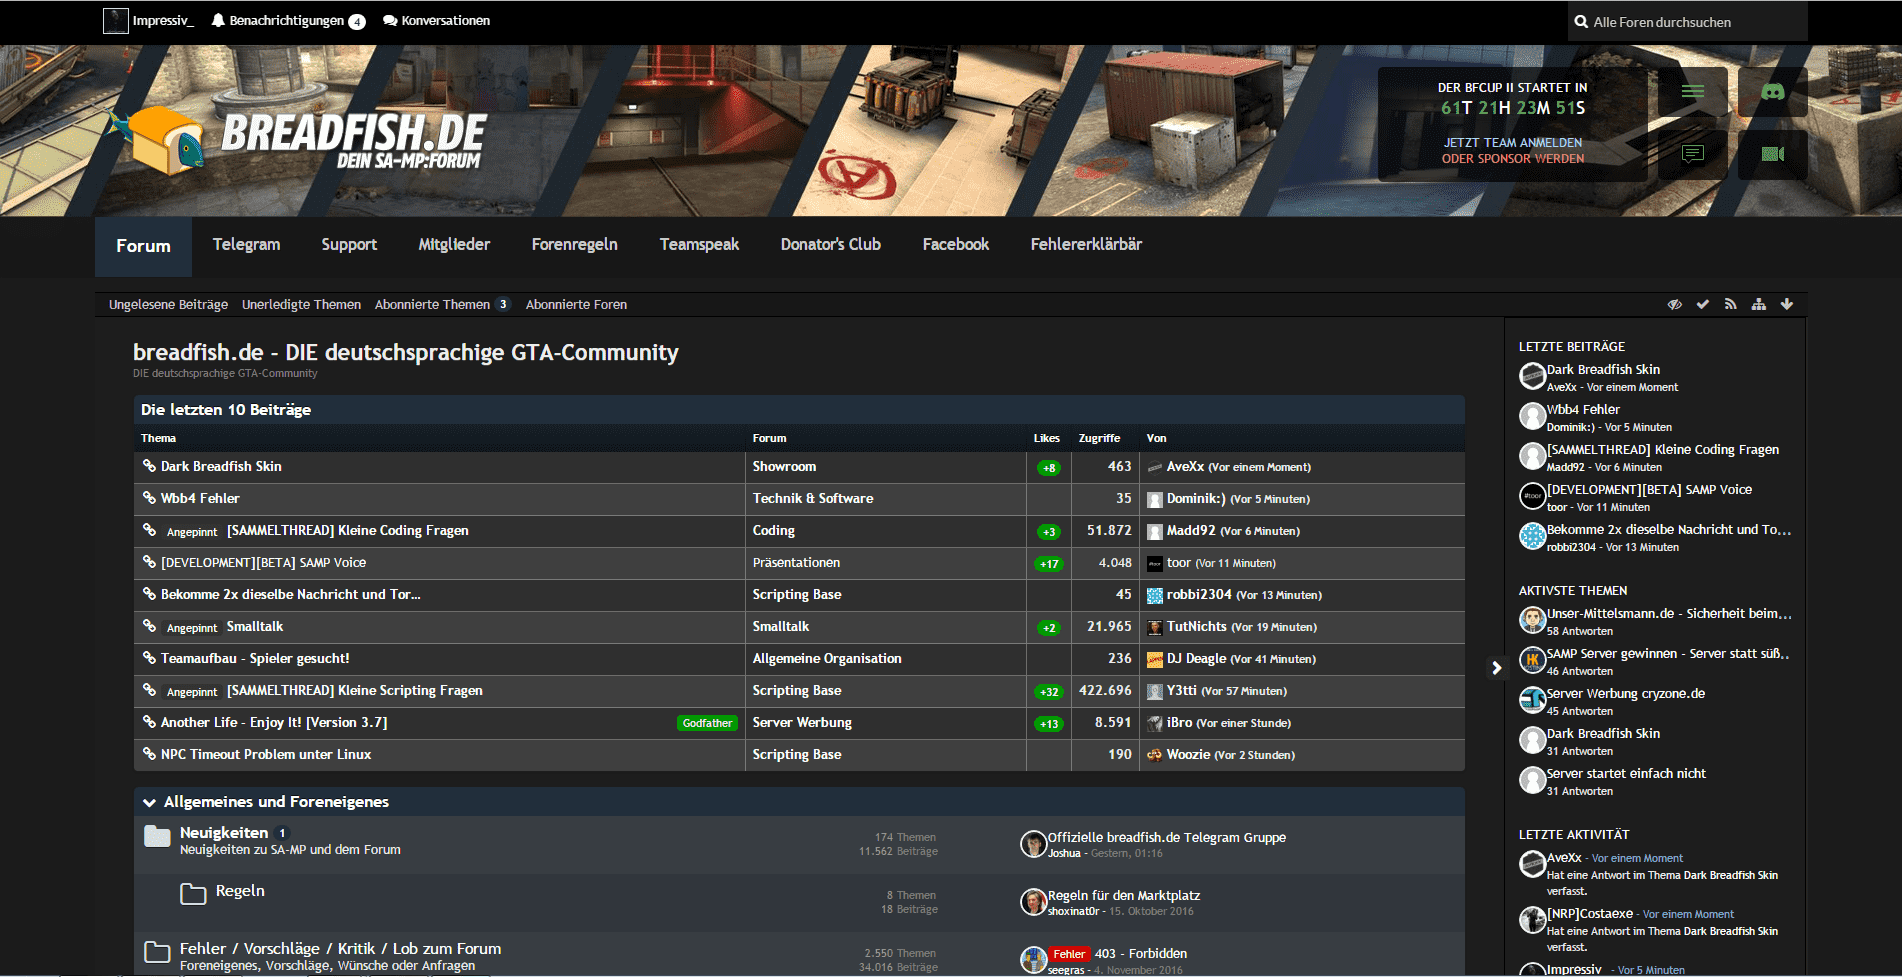Jump to page bottom with down arrow icon
Viewport: 1902px width, 977px height.
1786,304
